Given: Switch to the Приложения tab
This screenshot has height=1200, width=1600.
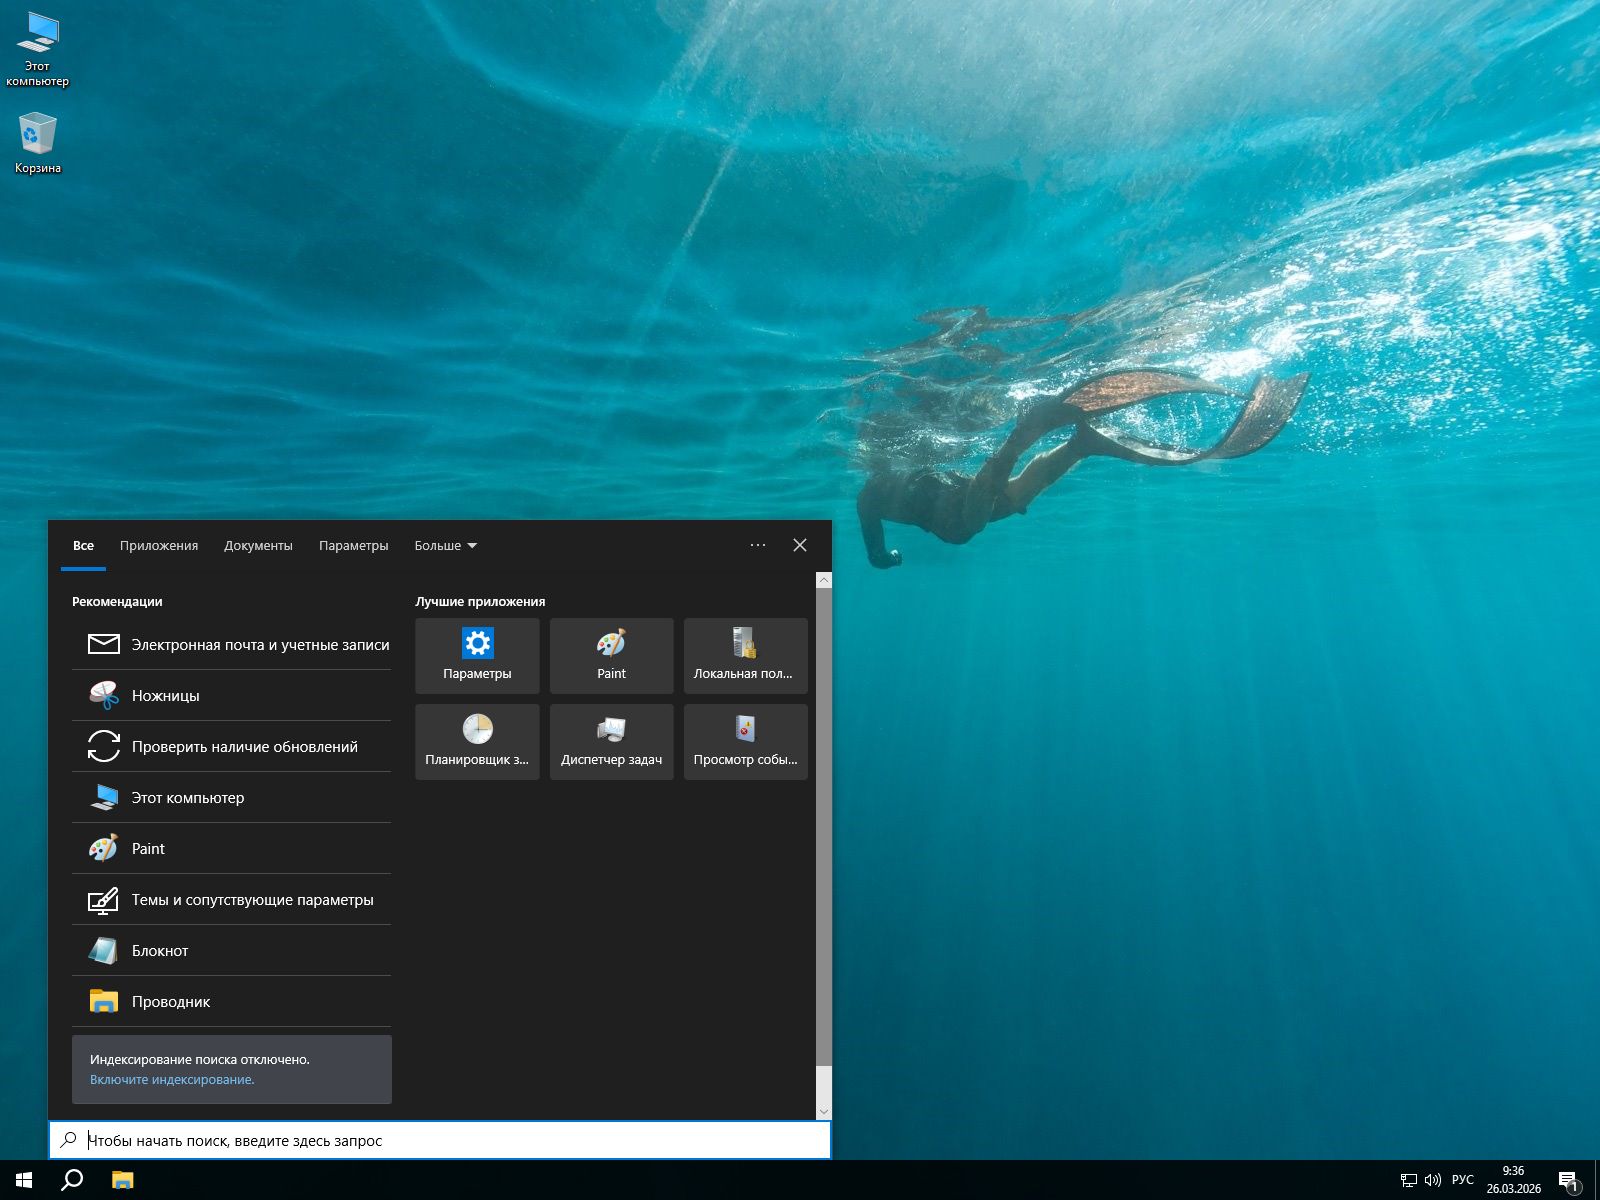Looking at the screenshot, I should coord(159,546).
